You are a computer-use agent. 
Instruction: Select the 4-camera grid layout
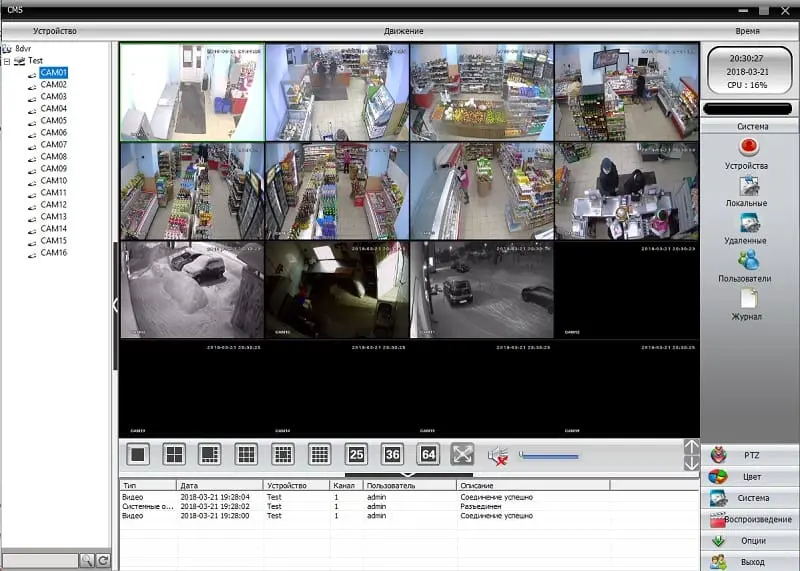(174, 454)
